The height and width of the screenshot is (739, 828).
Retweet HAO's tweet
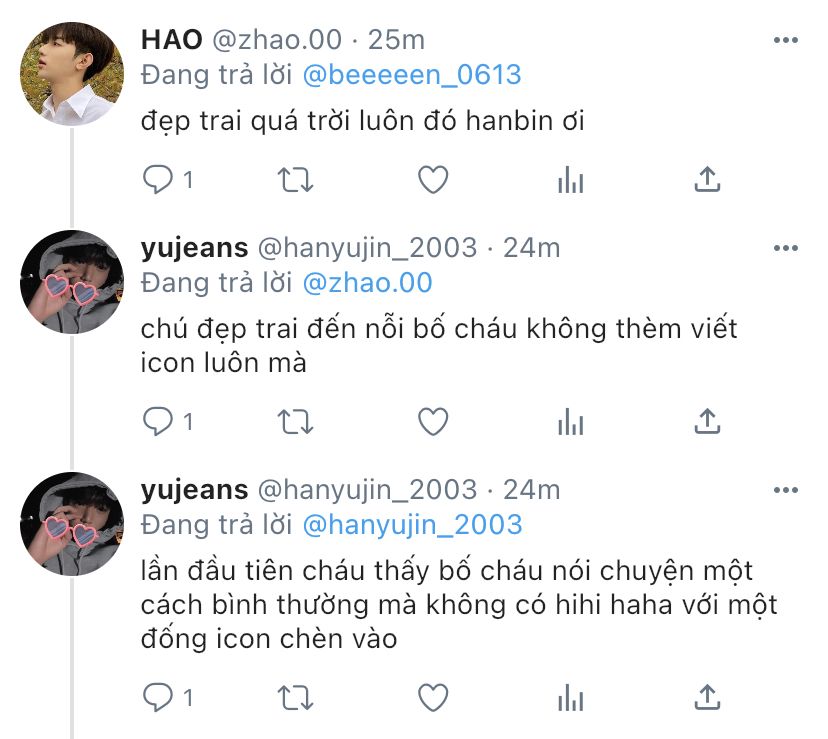pos(296,180)
